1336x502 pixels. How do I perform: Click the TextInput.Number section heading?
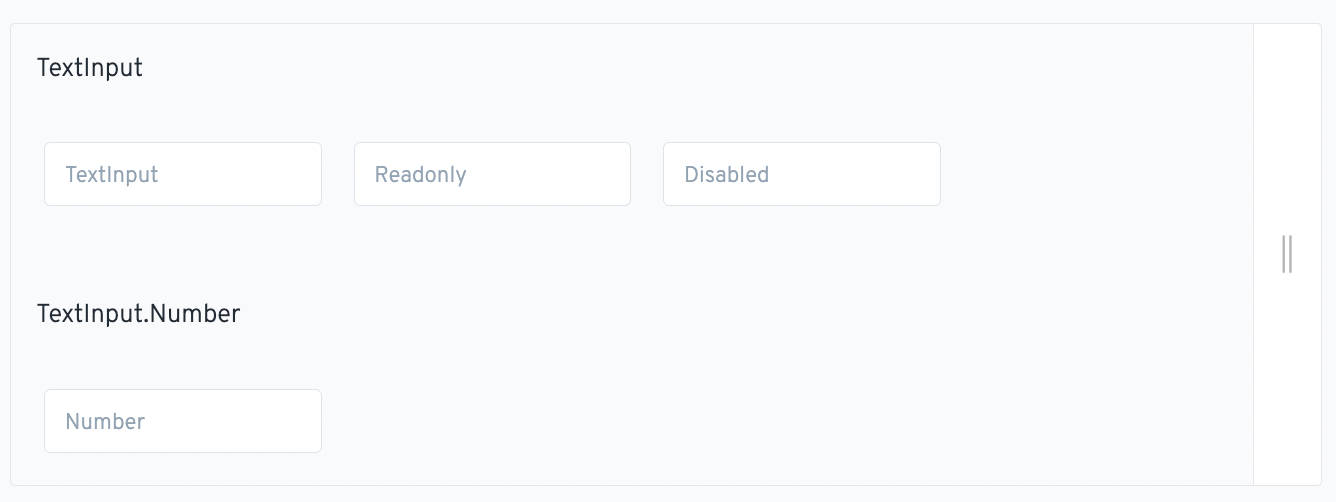pyautogui.click(x=139, y=314)
